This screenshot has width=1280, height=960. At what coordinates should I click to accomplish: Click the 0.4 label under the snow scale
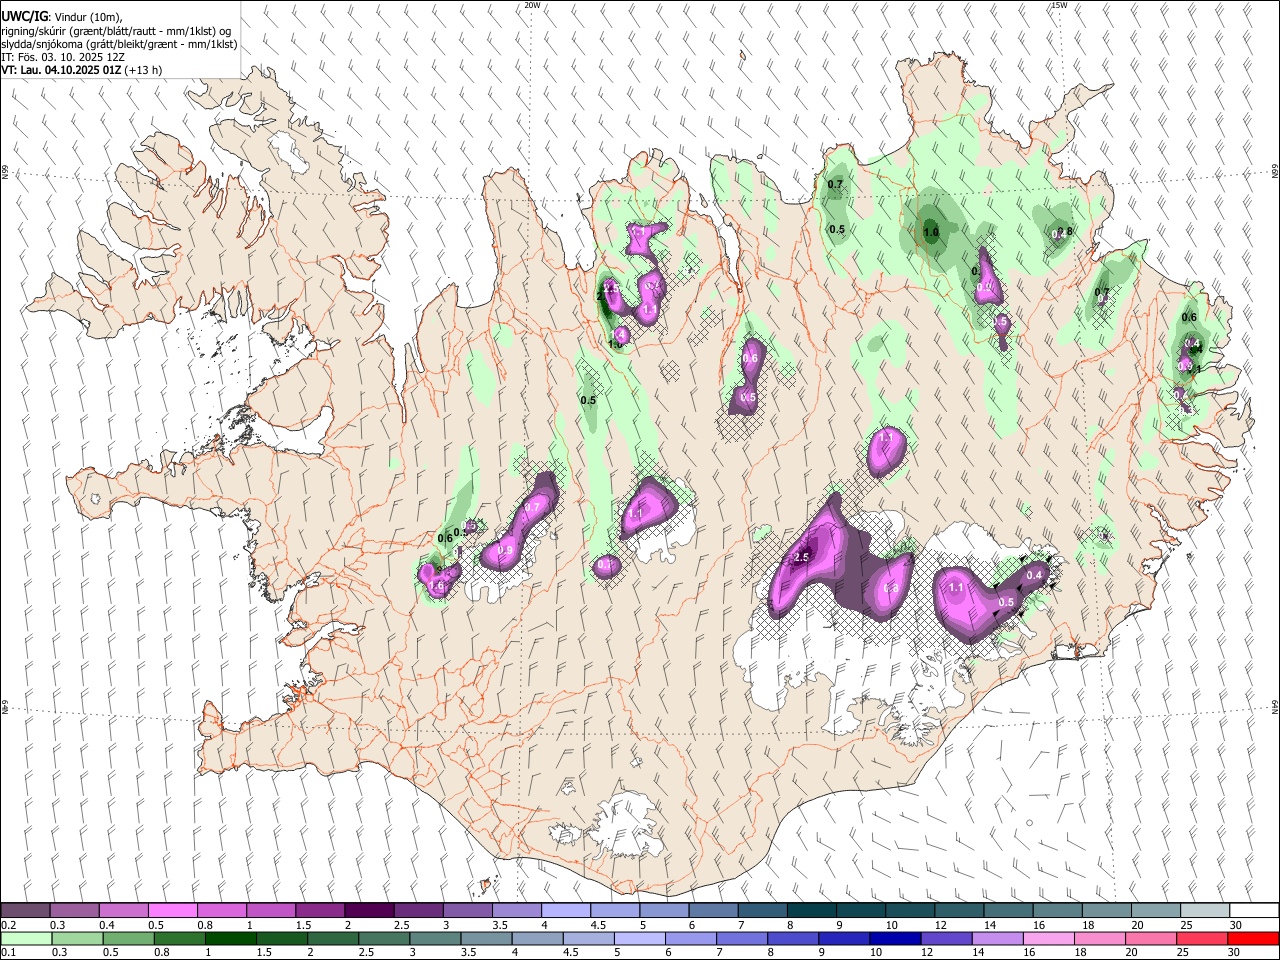click(x=107, y=925)
